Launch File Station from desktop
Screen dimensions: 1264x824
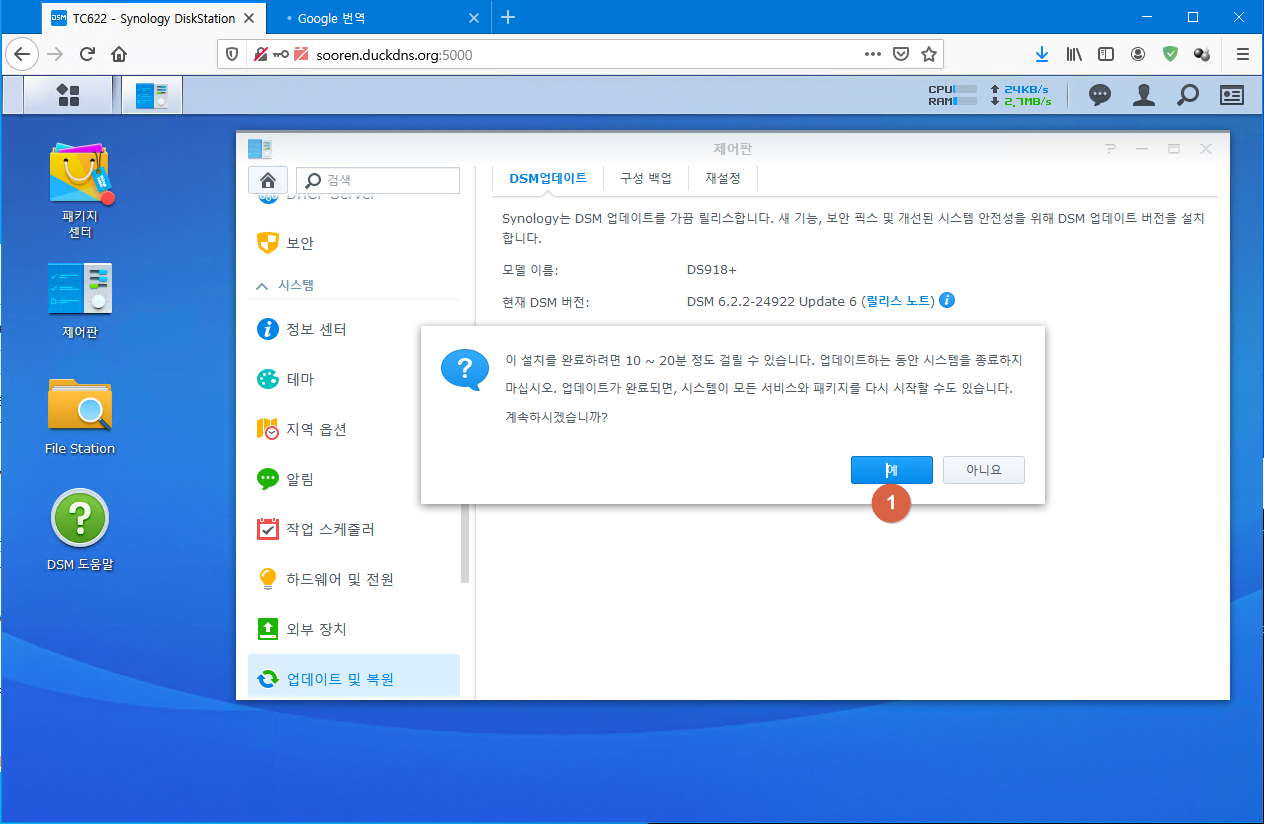pos(80,416)
